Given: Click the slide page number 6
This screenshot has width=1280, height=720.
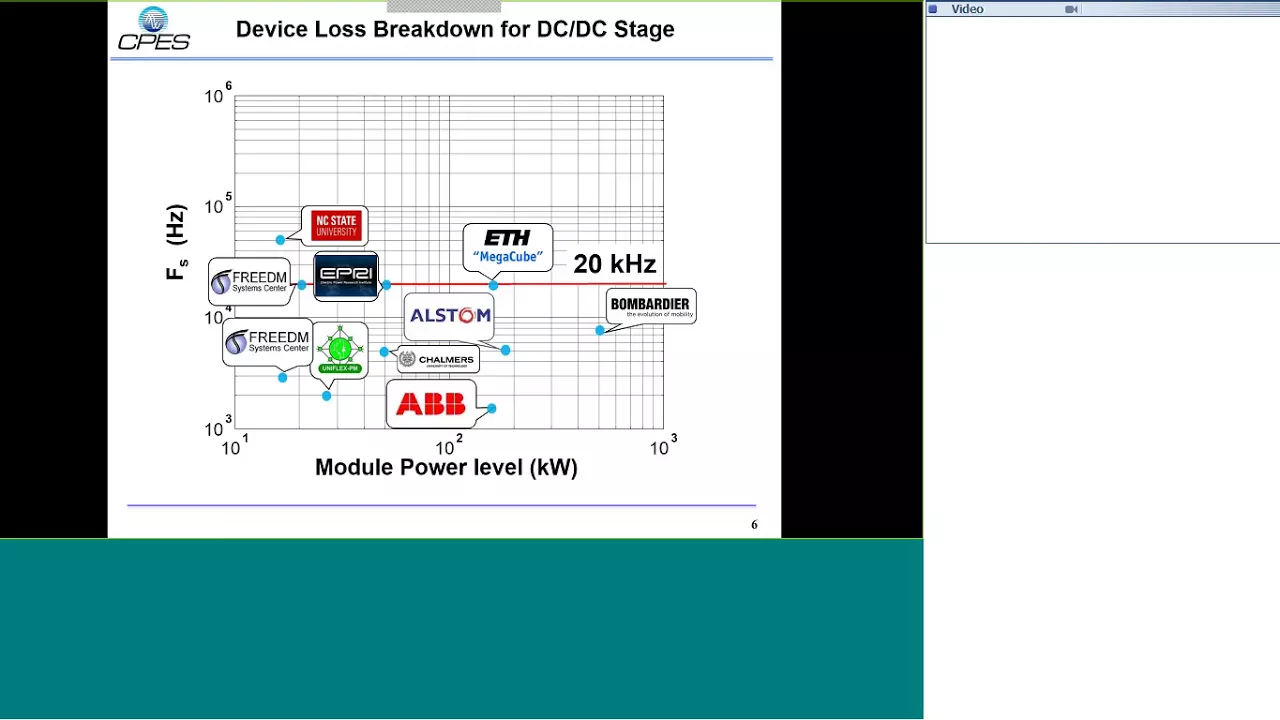Looking at the screenshot, I should (754, 524).
